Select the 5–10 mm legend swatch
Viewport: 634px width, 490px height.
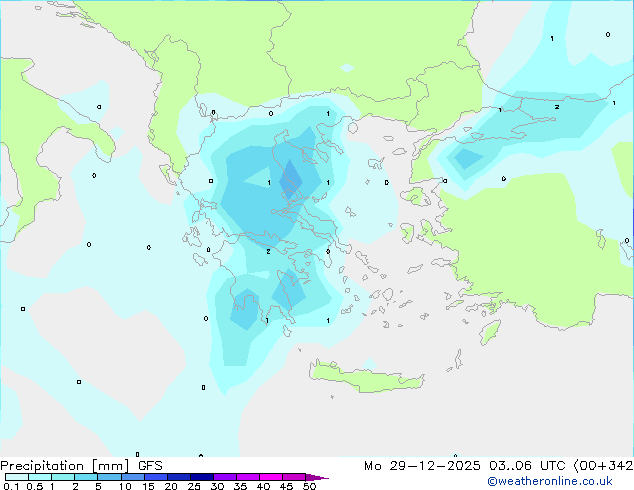pyautogui.click(x=109, y=477)
